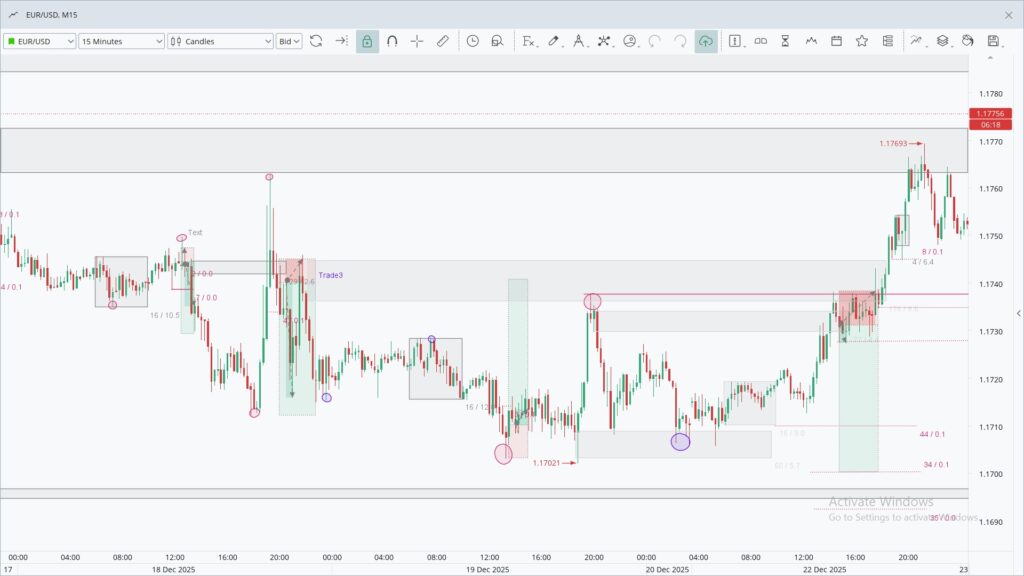1024x576 pixels.
Task: Open the pencil drawing tools
Action: 553,41
